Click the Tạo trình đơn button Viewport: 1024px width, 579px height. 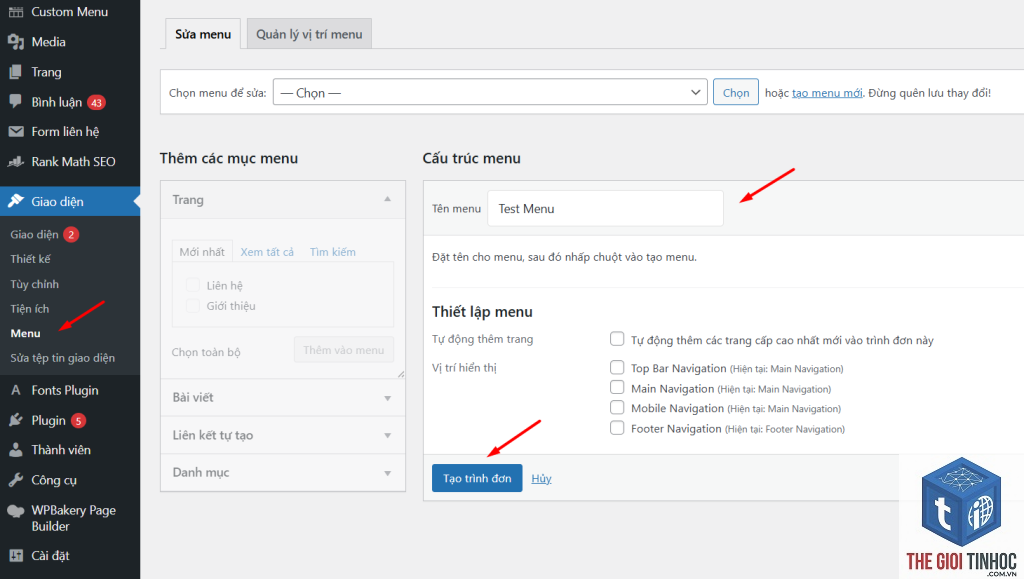click(x=477, y=478)
